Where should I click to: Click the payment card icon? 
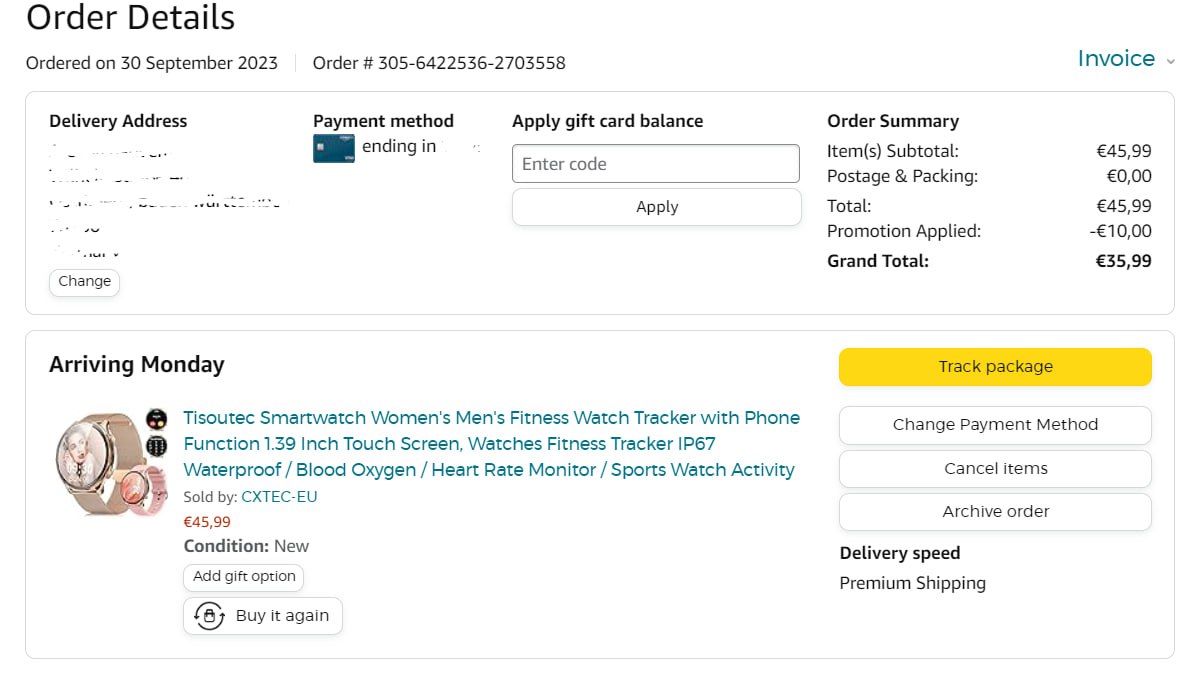tap(333, 148)
